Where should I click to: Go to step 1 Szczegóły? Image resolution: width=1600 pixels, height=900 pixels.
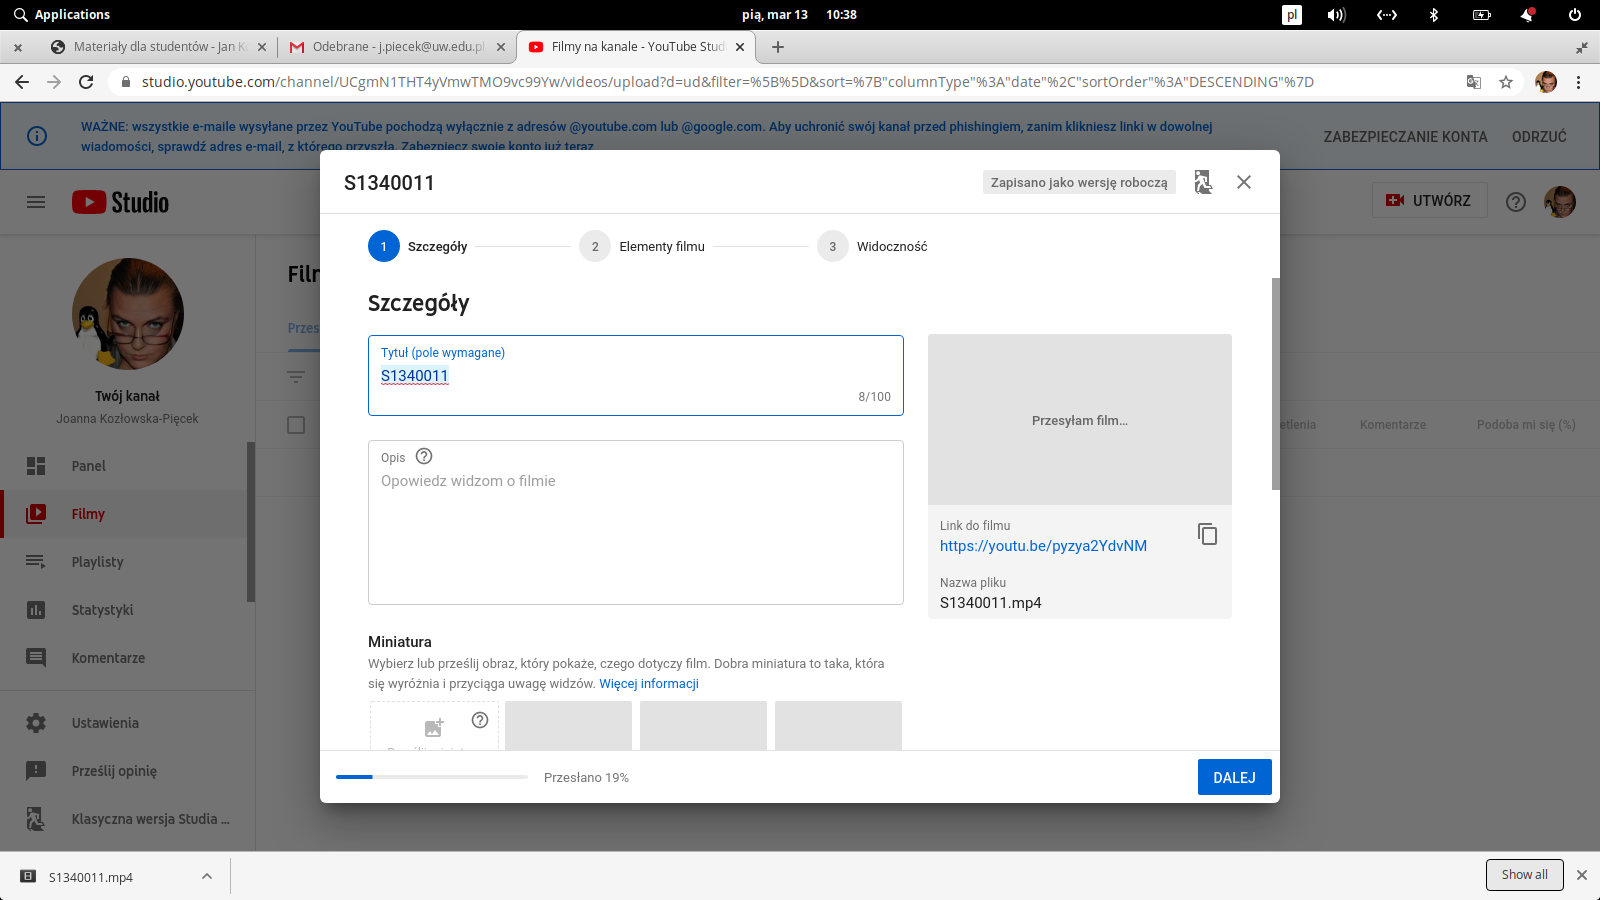point(418,246)
